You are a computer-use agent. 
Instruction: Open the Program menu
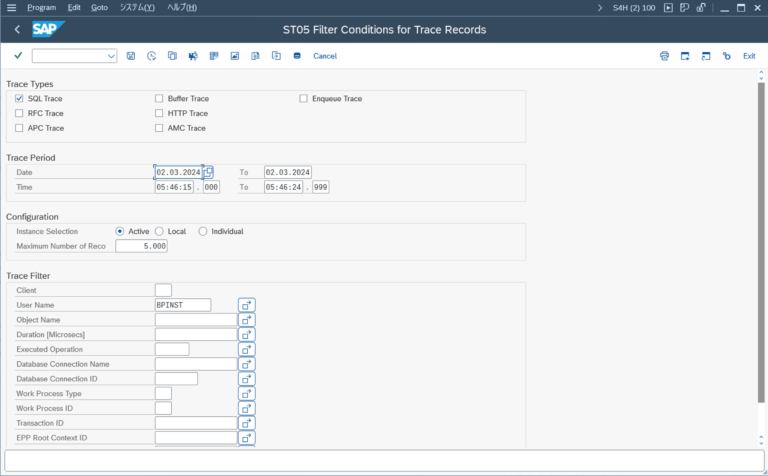(41, 7)
